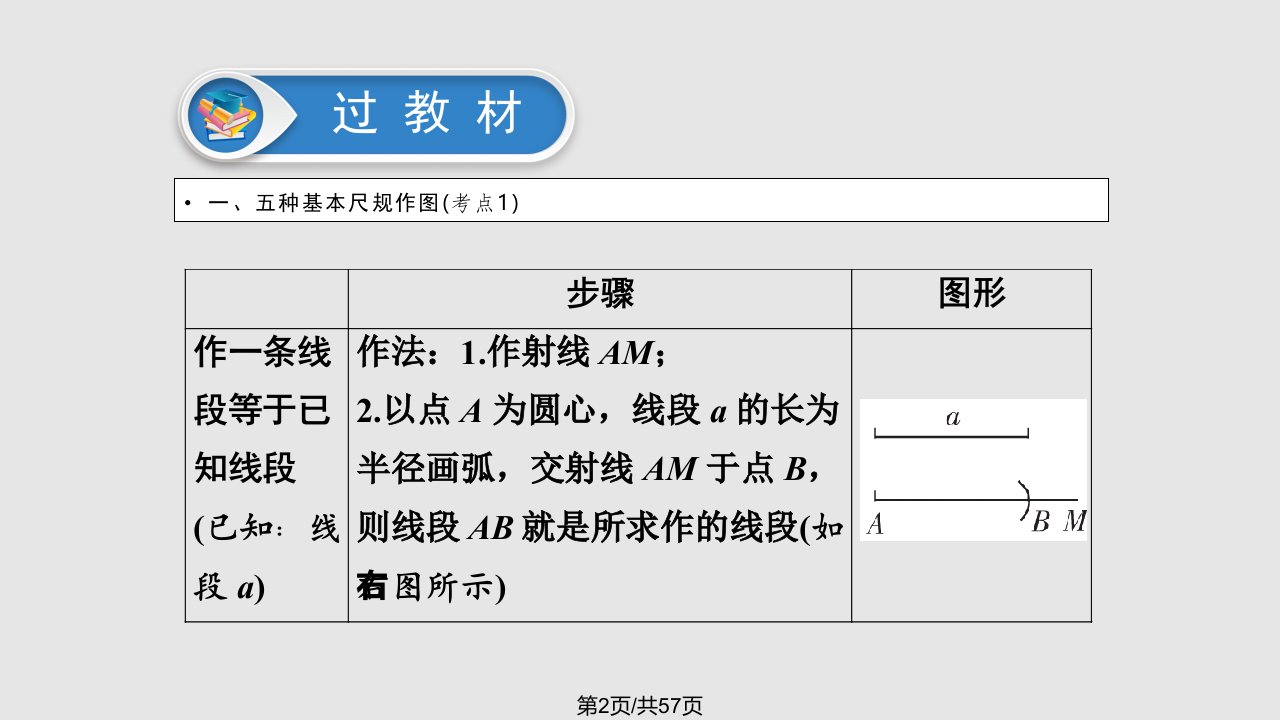The width and height of the screenshot is (1280, 720).
Task: Click the '过教材' banner title
Action: pos(428,115)
